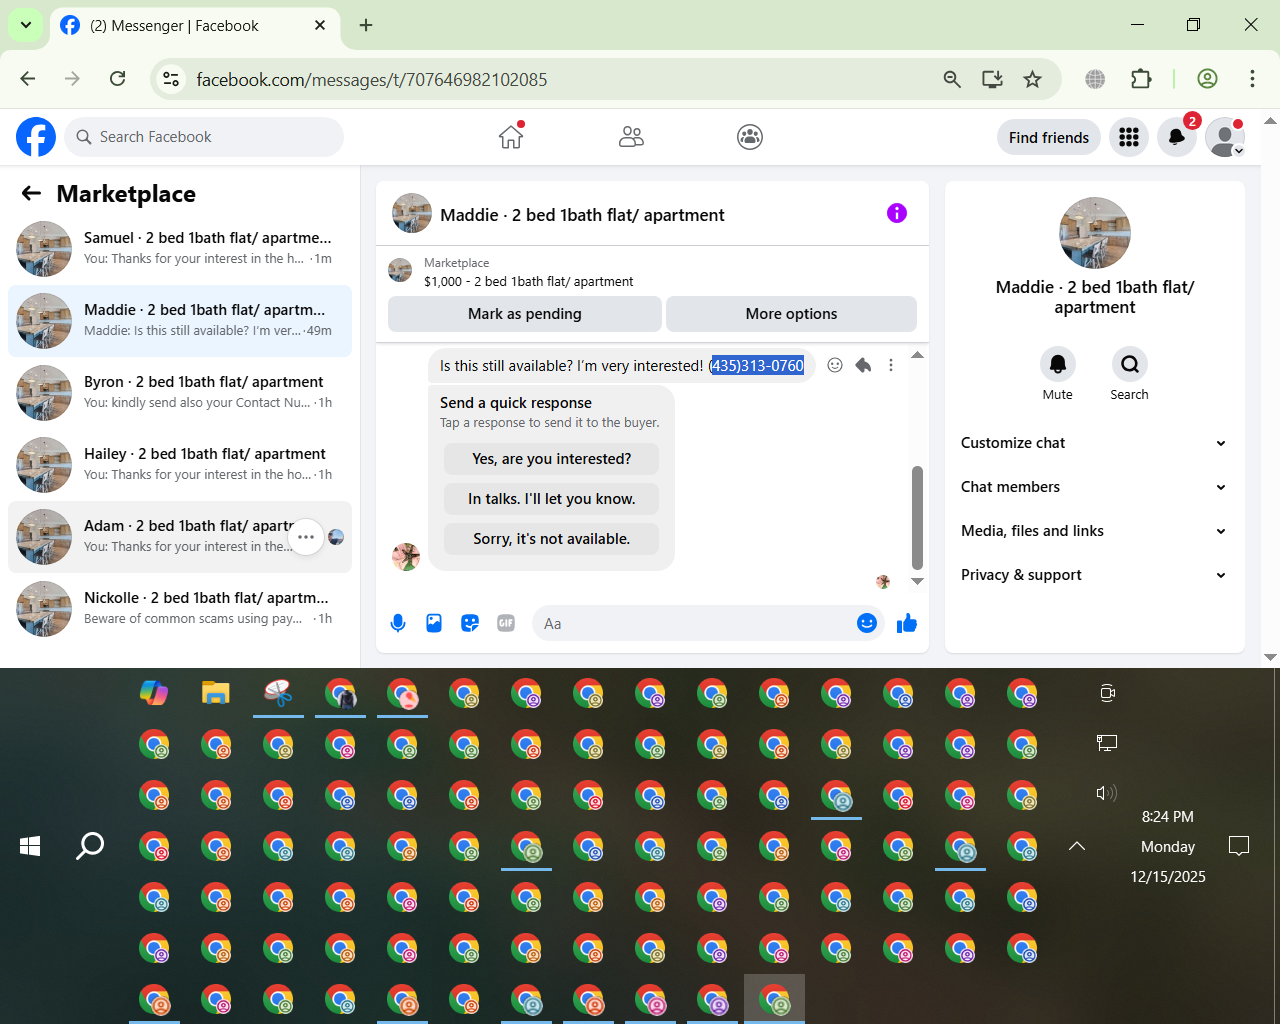Zoom magnifier icon in address bar
The width and height of the screenshot is (1280, 1024).
tap(952, 79)
